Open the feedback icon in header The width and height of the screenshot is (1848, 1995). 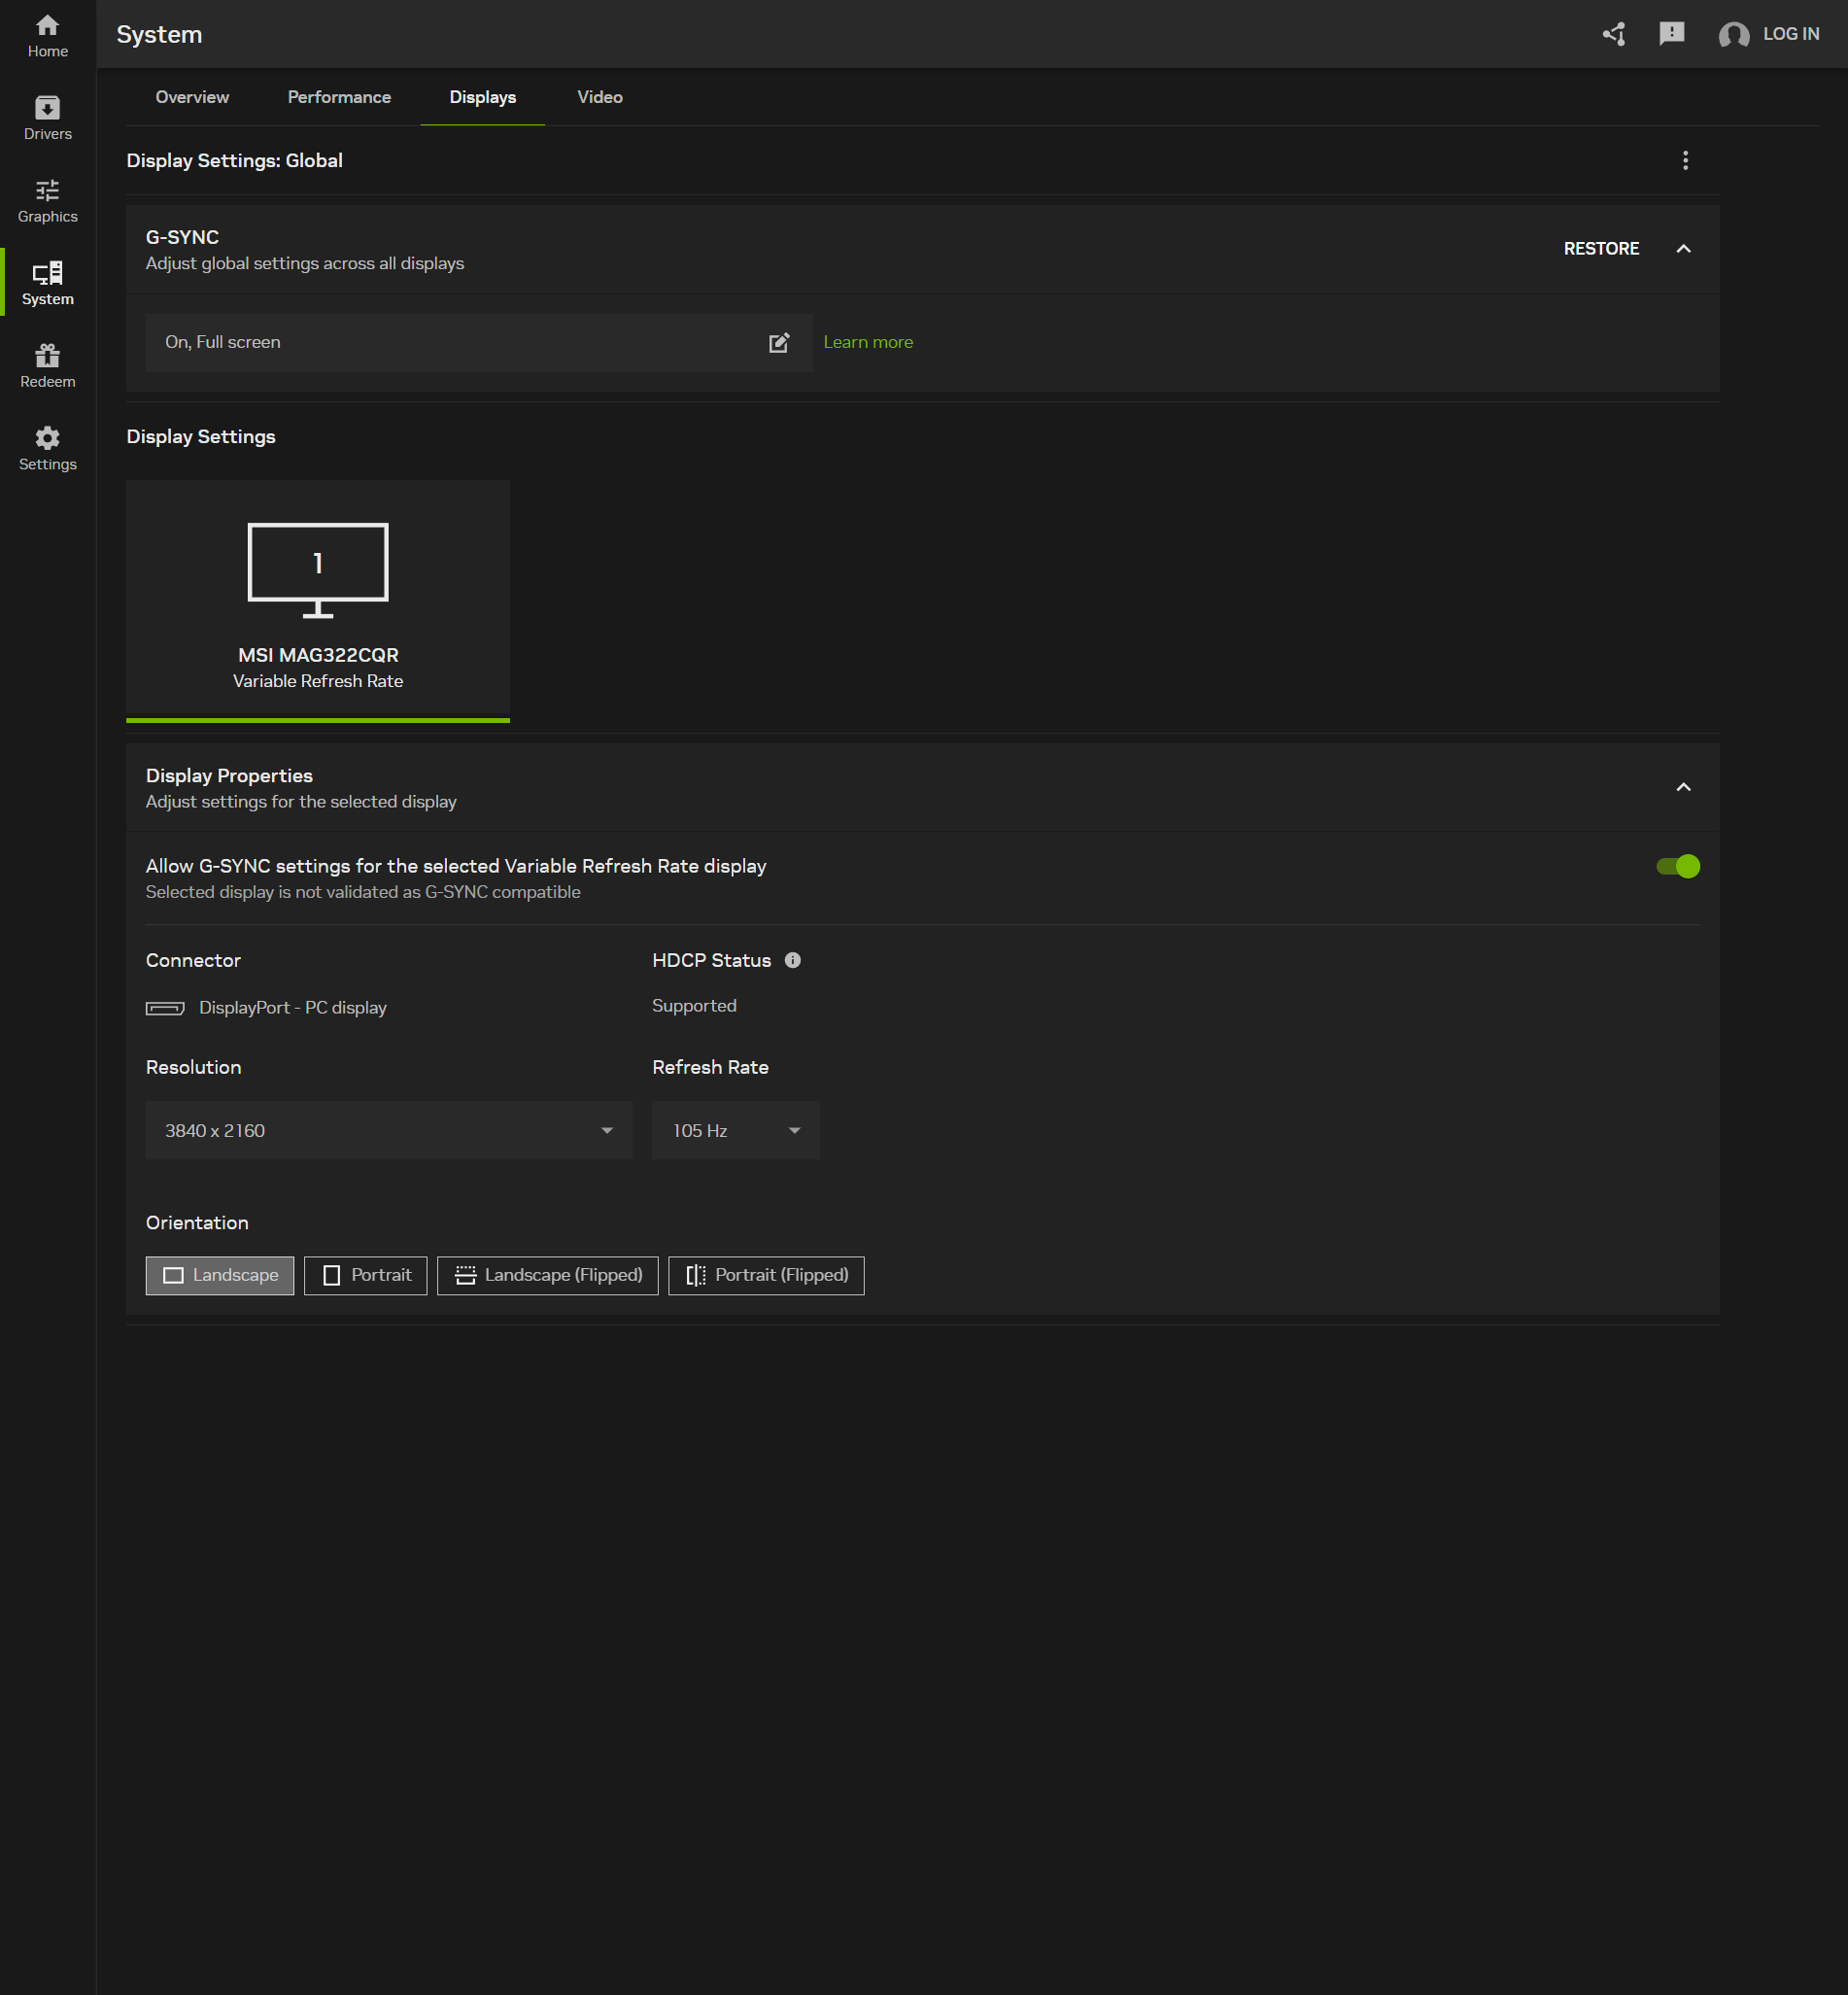(1671, 34)
